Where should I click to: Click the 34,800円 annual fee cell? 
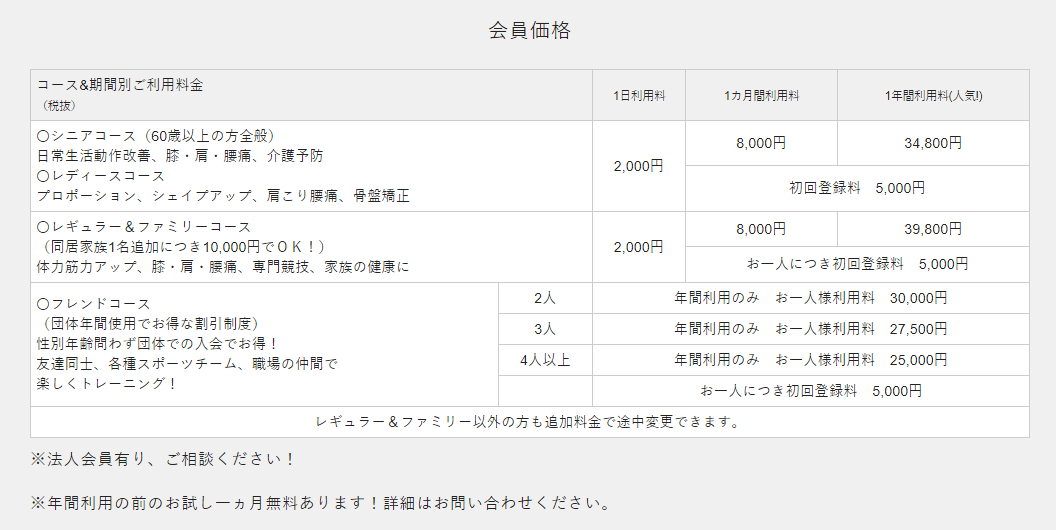(933, 143)
